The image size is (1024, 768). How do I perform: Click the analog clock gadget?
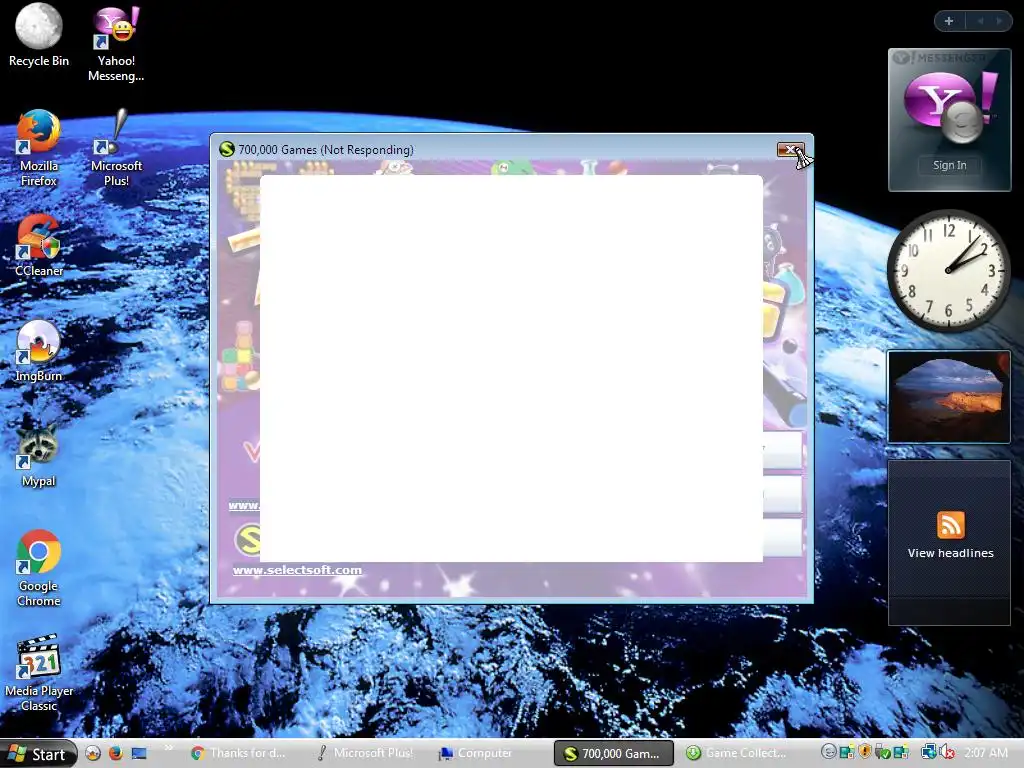pos(948,270)
